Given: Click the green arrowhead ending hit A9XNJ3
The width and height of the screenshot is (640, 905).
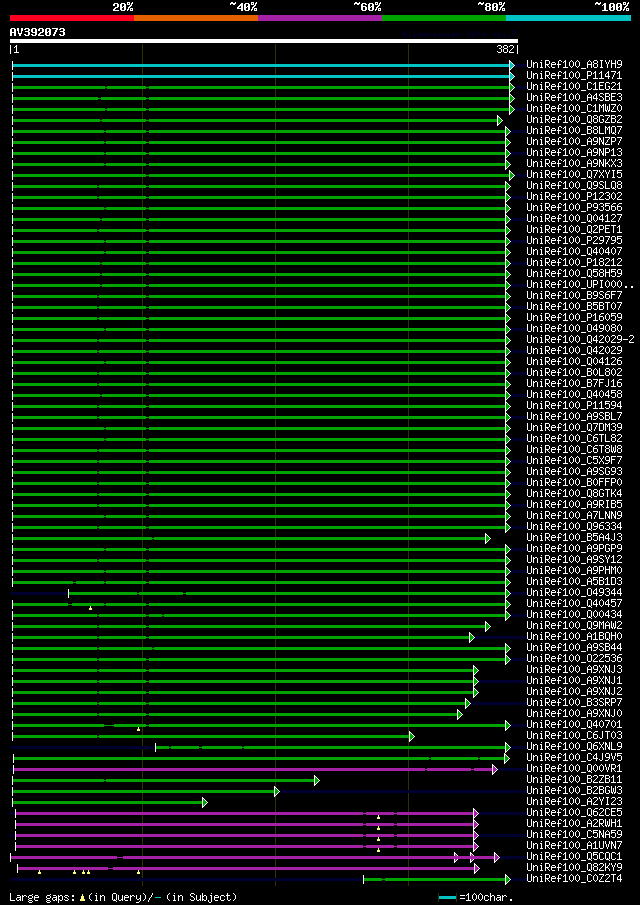Looking at the screenshot, I should (x=476, y=670).
